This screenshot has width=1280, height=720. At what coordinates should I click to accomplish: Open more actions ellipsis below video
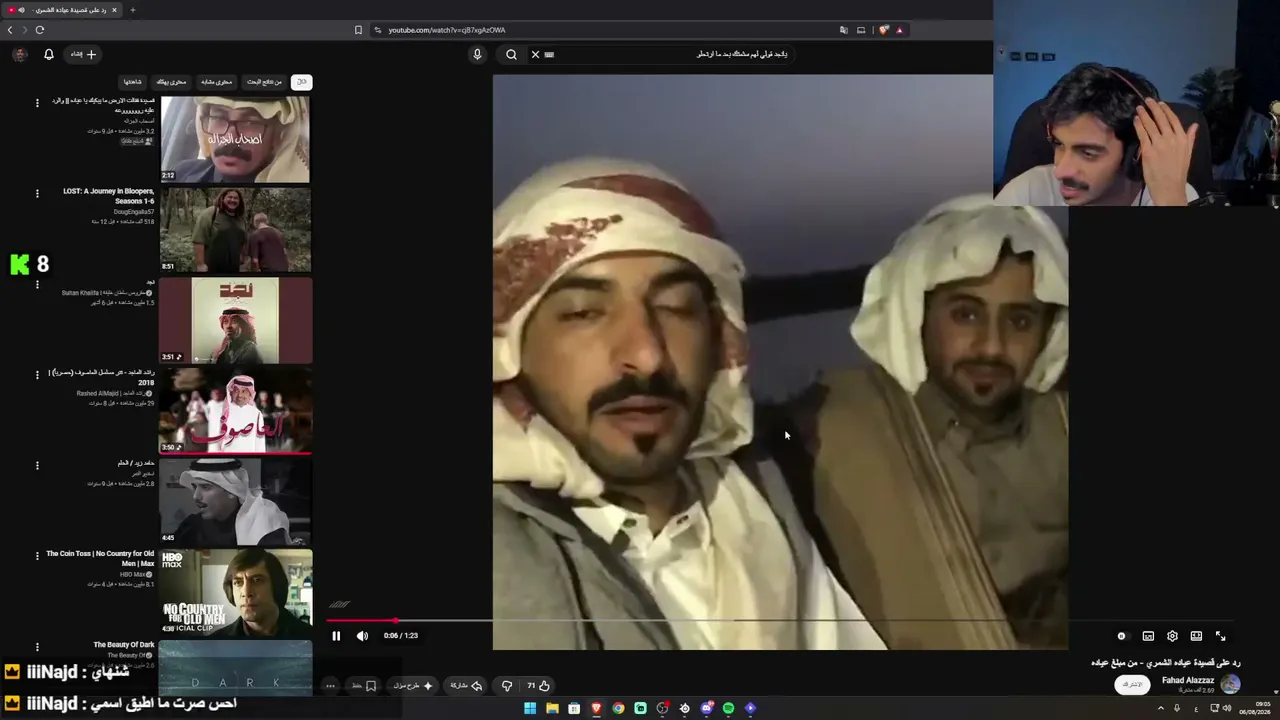coord(330,686)
